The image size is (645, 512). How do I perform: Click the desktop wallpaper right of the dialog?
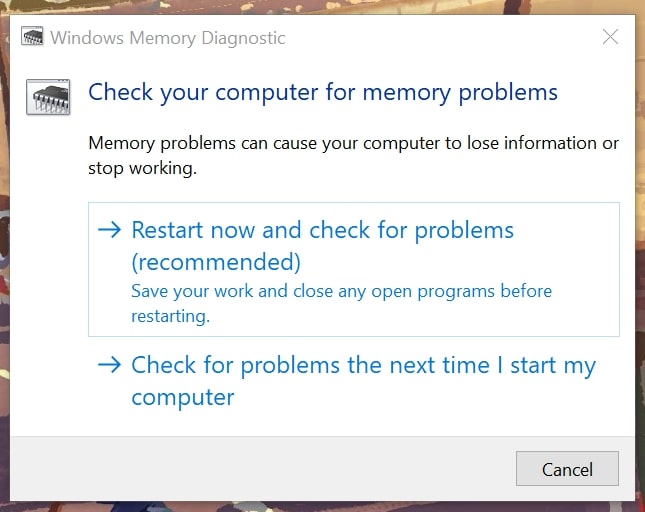(640, 250)
